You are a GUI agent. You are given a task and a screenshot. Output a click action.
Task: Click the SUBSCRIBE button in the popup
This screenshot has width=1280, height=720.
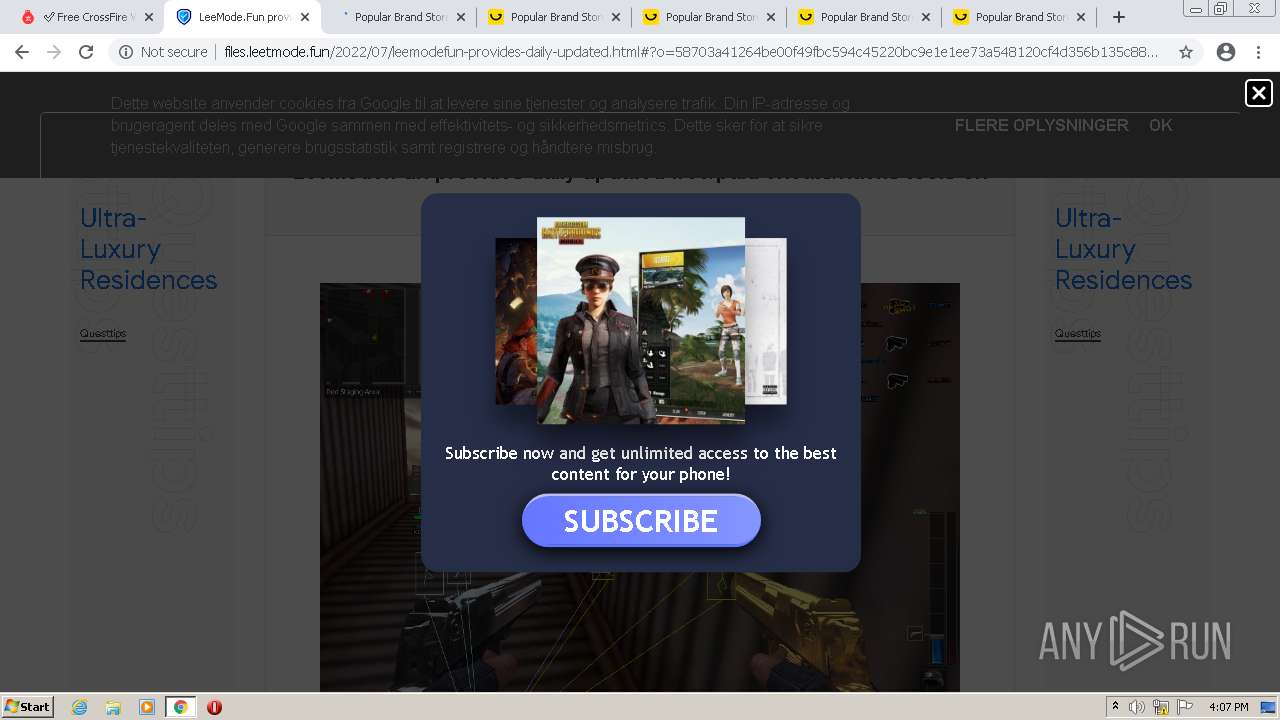pos(641,520)
